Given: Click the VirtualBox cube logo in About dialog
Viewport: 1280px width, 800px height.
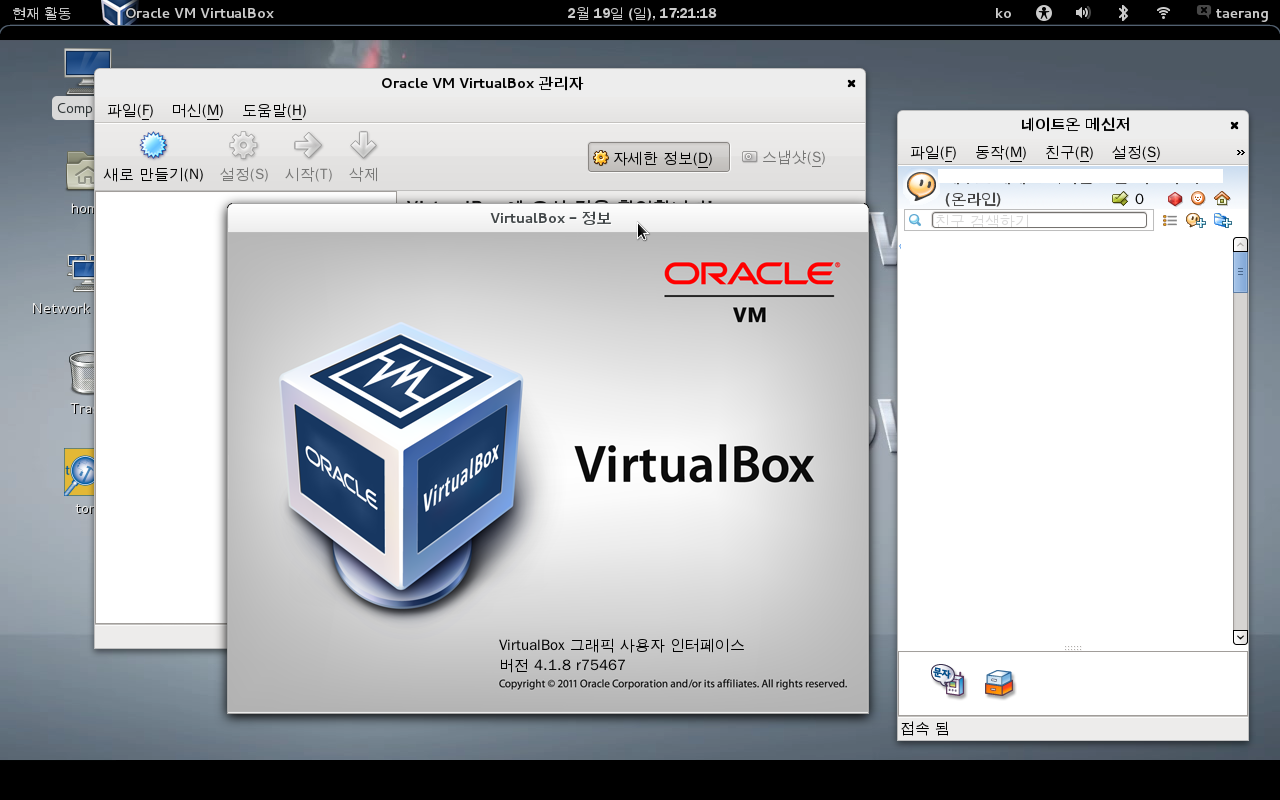Looking at the screenshot, I should pos(400,465).
